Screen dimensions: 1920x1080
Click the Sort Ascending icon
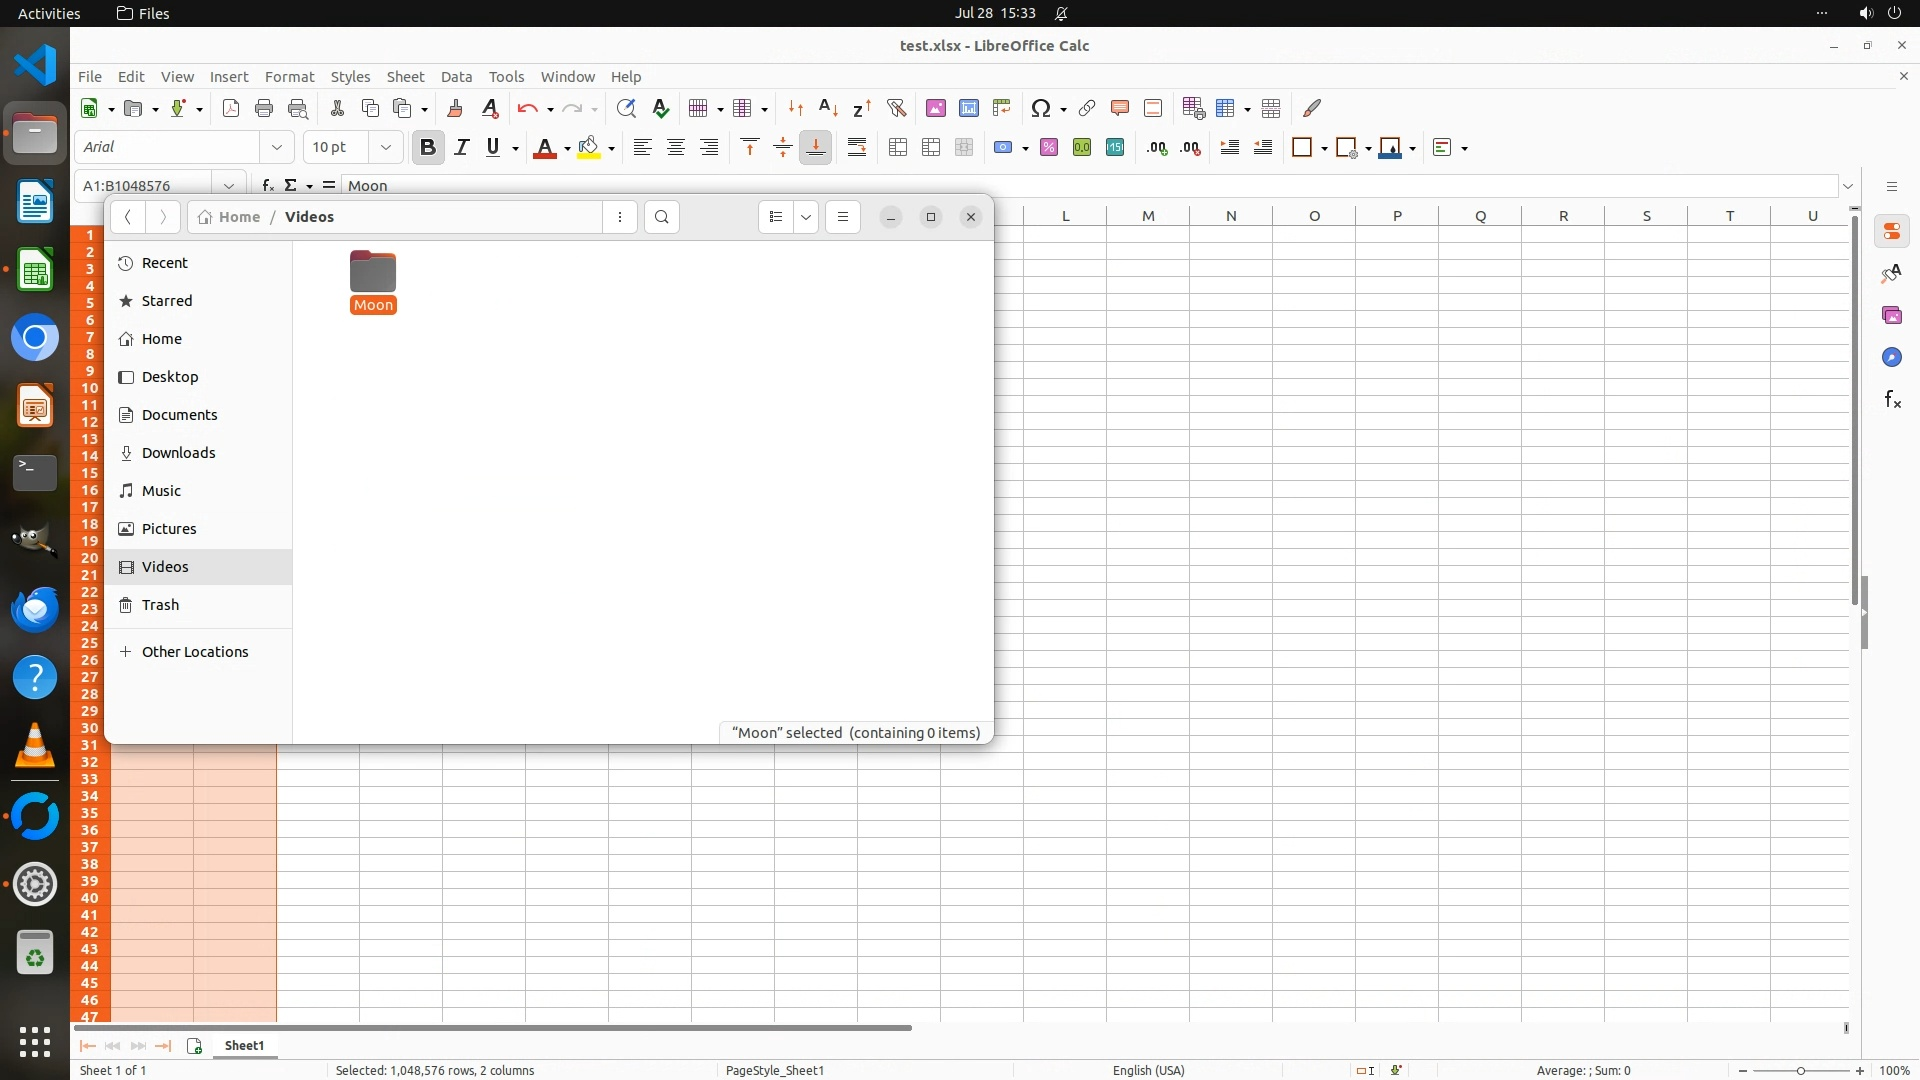coord(828,108)
